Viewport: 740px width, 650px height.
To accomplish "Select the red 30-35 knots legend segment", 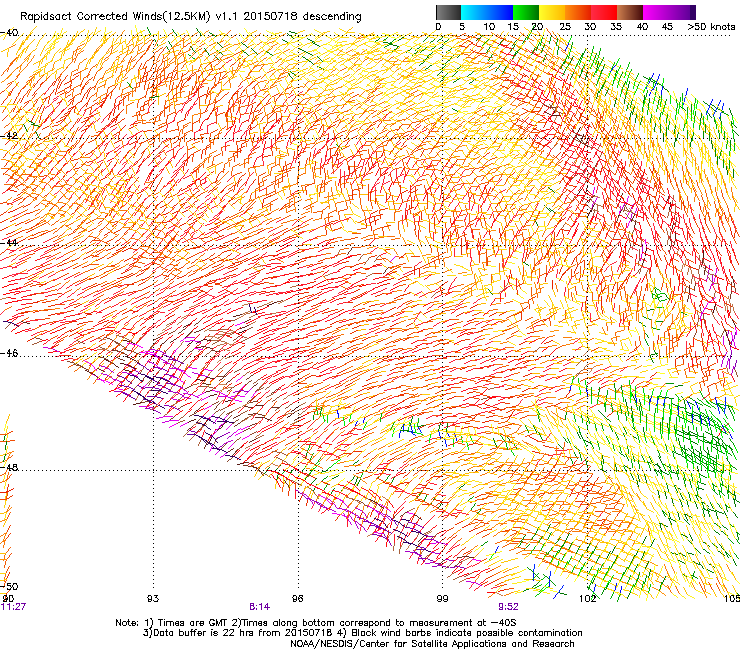I will click(x=604, y=12).
